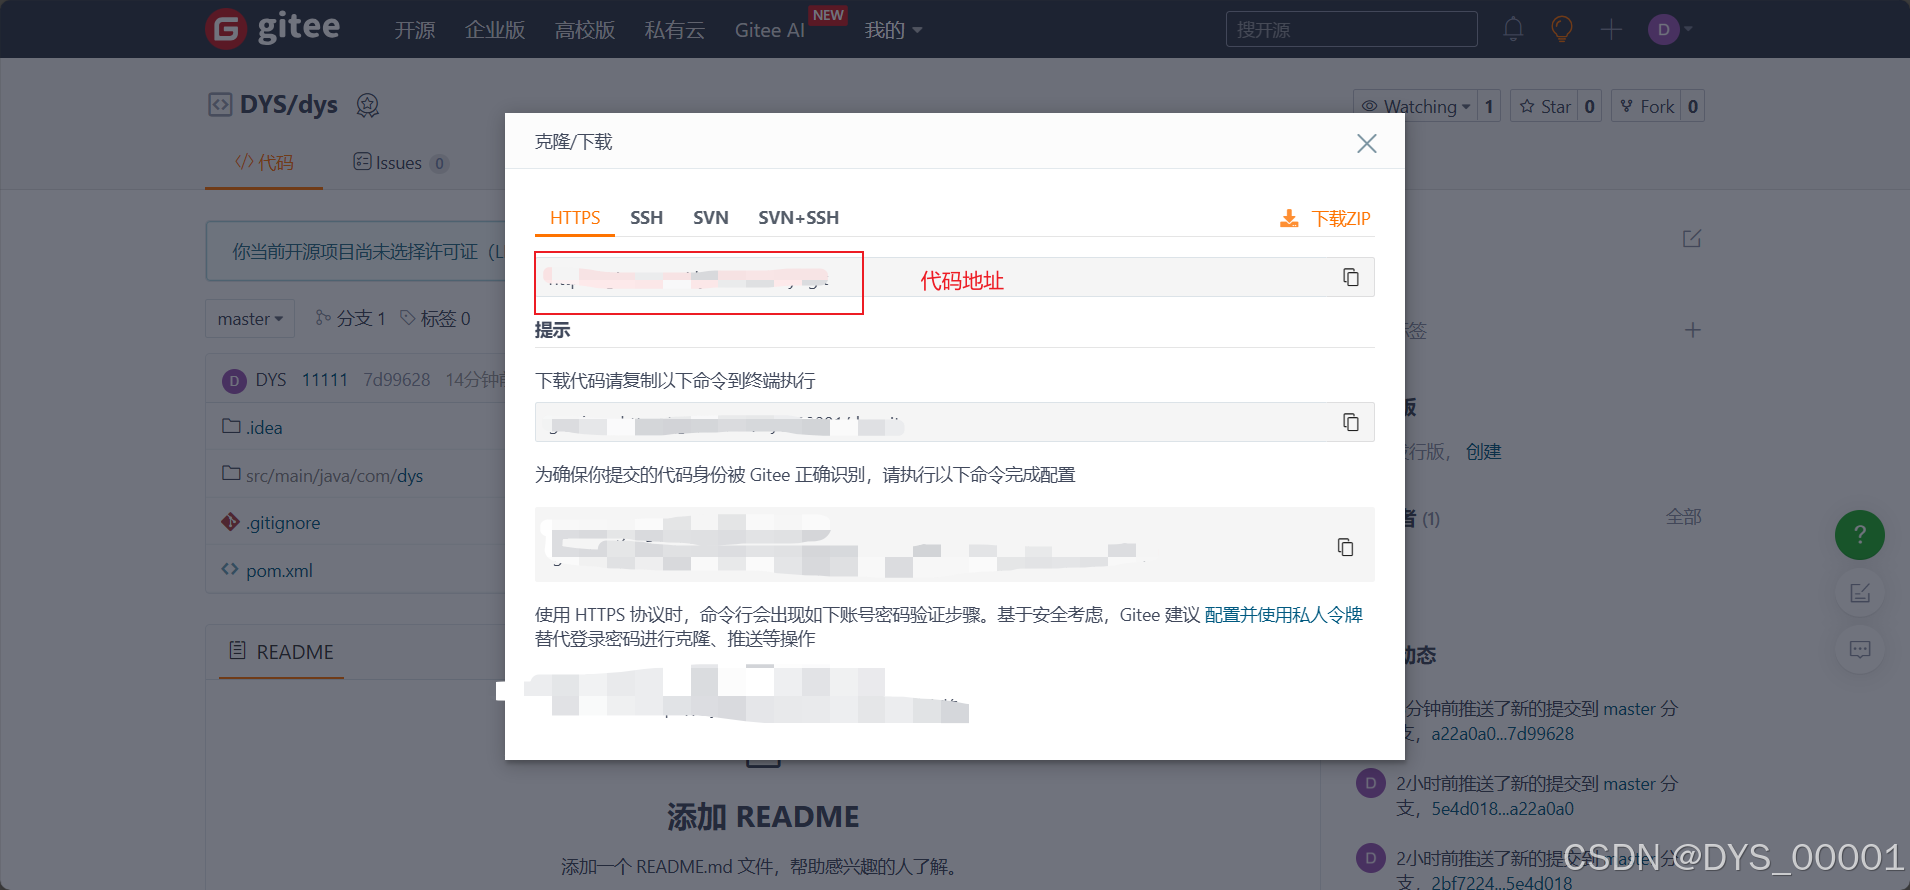Open the 高校版 menu item
The image size is (1910, 890).
[x=585, y=30]
